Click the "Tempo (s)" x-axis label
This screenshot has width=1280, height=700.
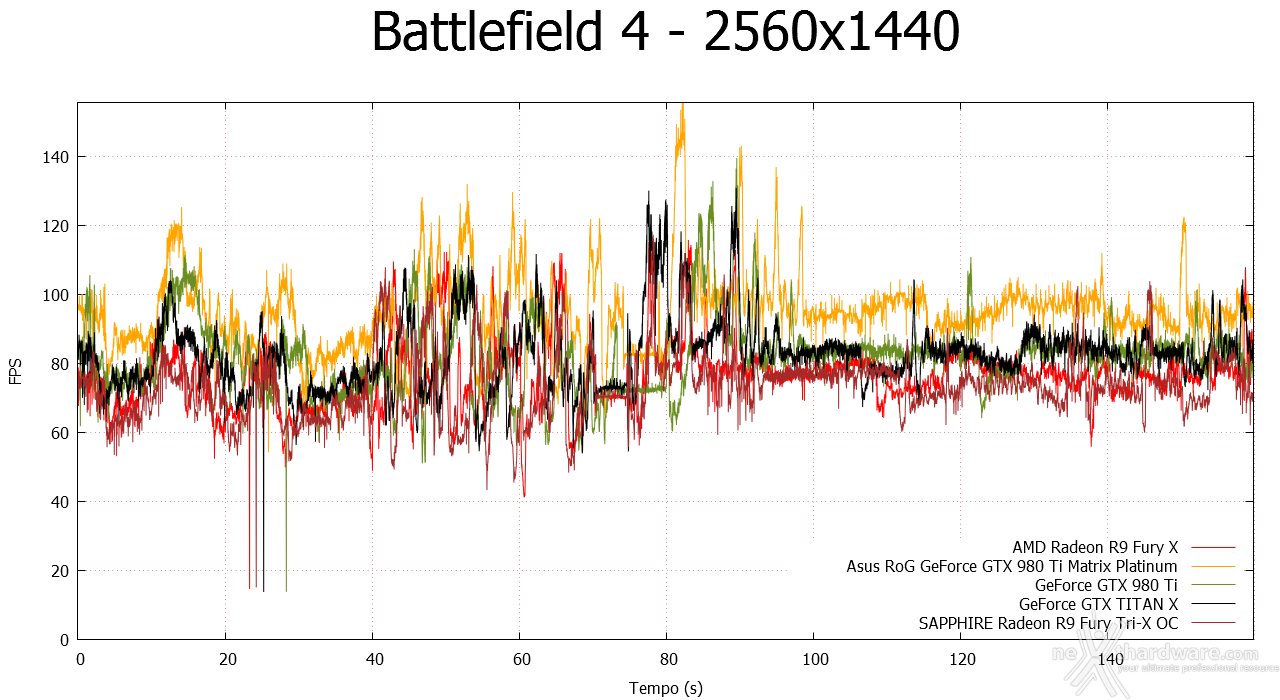coord(665,688)
